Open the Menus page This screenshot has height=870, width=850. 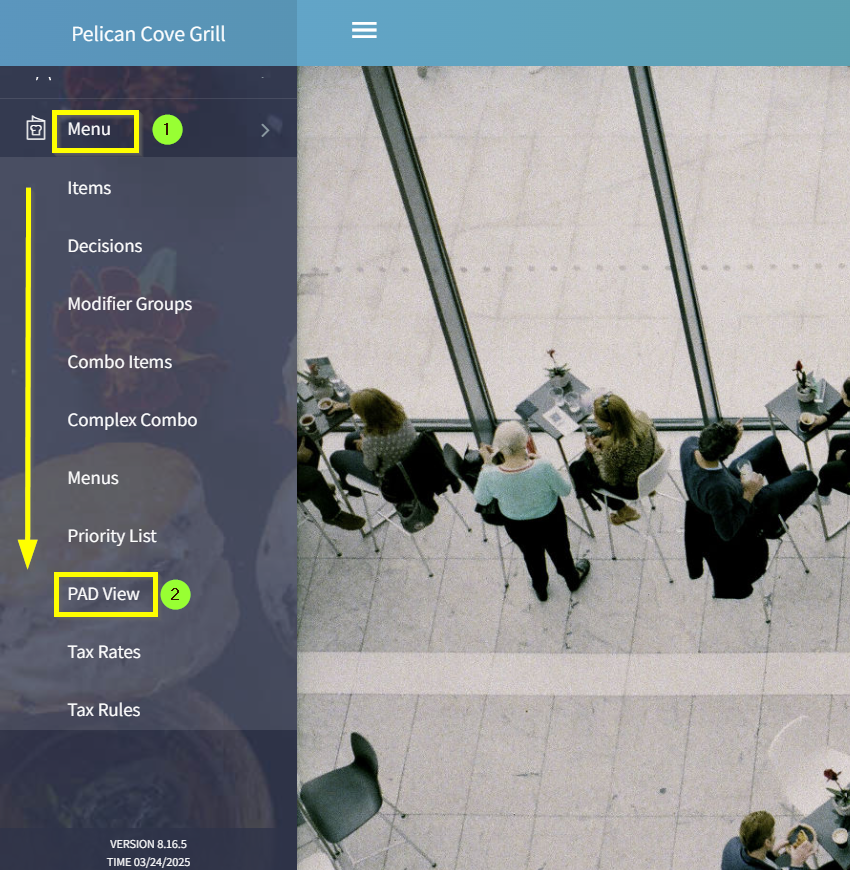pos(93,478)
